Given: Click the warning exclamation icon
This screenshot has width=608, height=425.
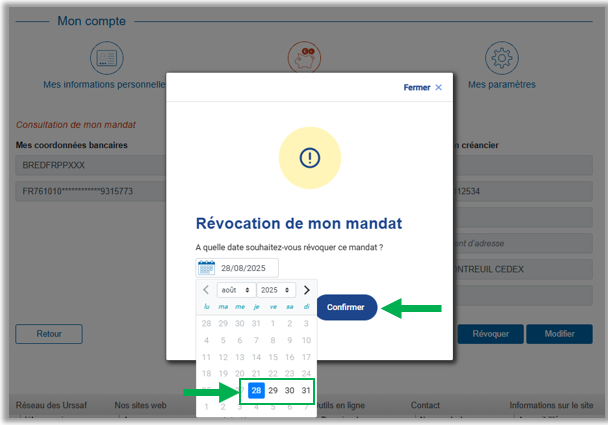Looking at the screenshot, I should pyautogui.click(x=310, y=158).
